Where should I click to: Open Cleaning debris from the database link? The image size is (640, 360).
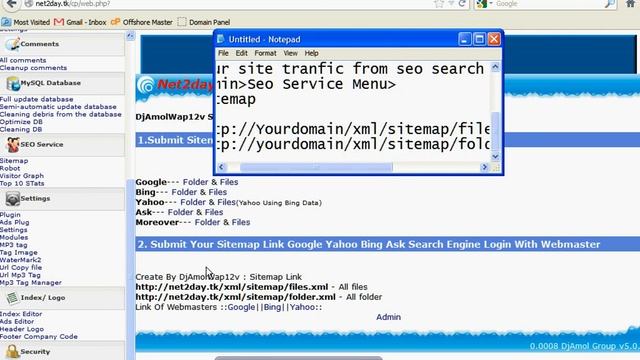click(61, 114)
